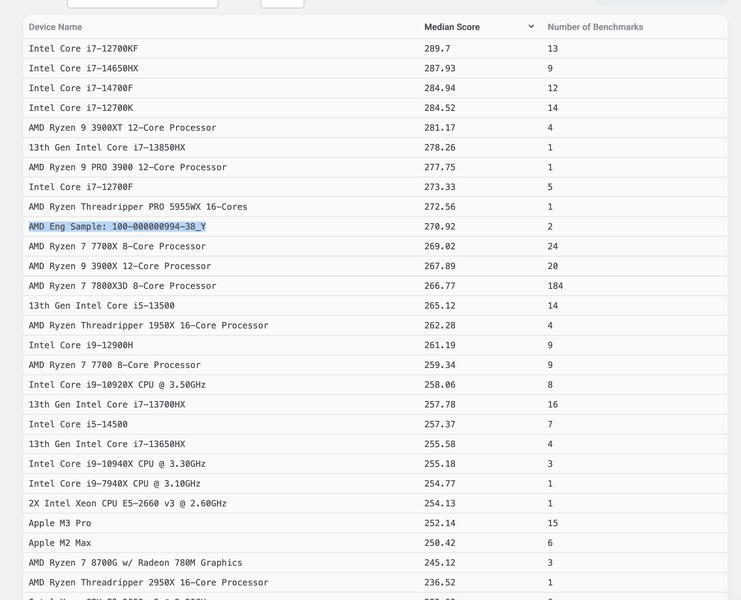Click the benchmark count 20
Viewport: 741px width, 600px height.
tap(553, 266)
